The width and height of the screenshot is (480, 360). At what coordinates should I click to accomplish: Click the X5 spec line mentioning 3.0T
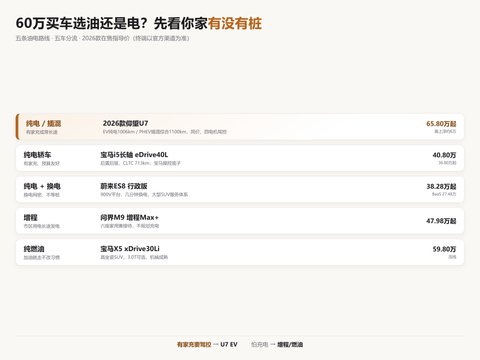(x=134, y=257)
